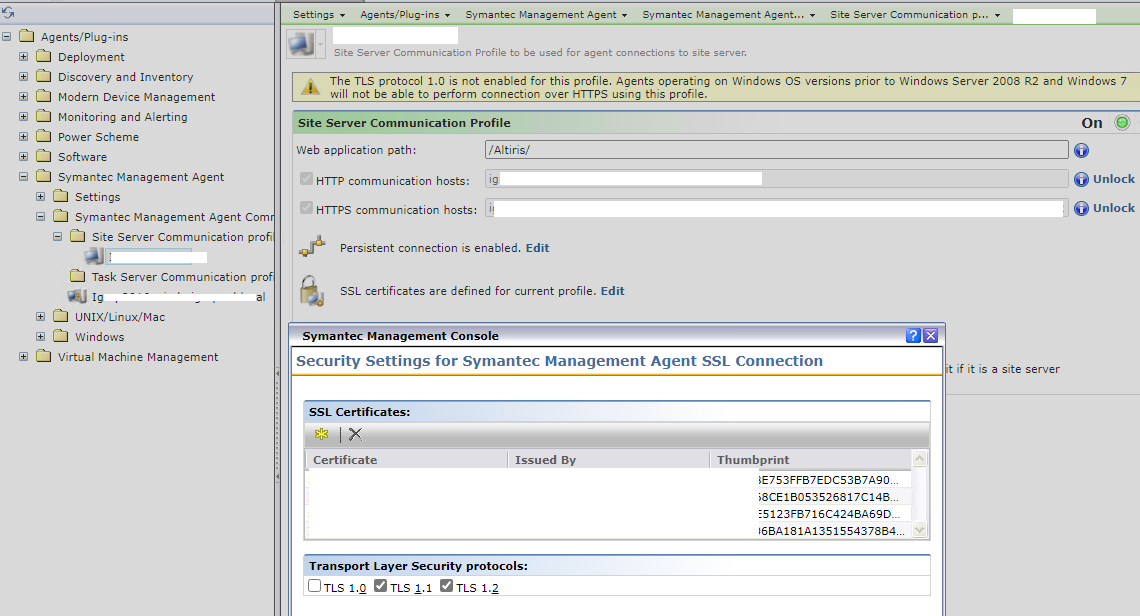This screenshot has width=1140, height=616.
Task: Expand the Monitoring and Alerting node
Action: (23, 116)
